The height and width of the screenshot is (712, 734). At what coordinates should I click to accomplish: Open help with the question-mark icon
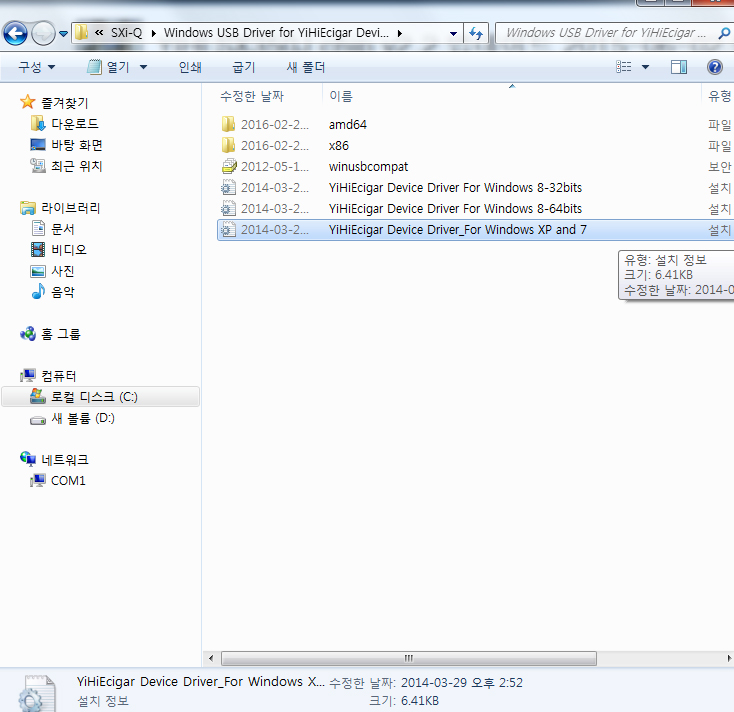(714, 67)
